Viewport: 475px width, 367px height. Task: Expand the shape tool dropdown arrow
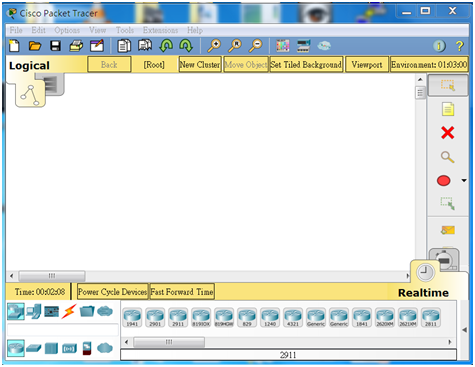tap(464, 180)
